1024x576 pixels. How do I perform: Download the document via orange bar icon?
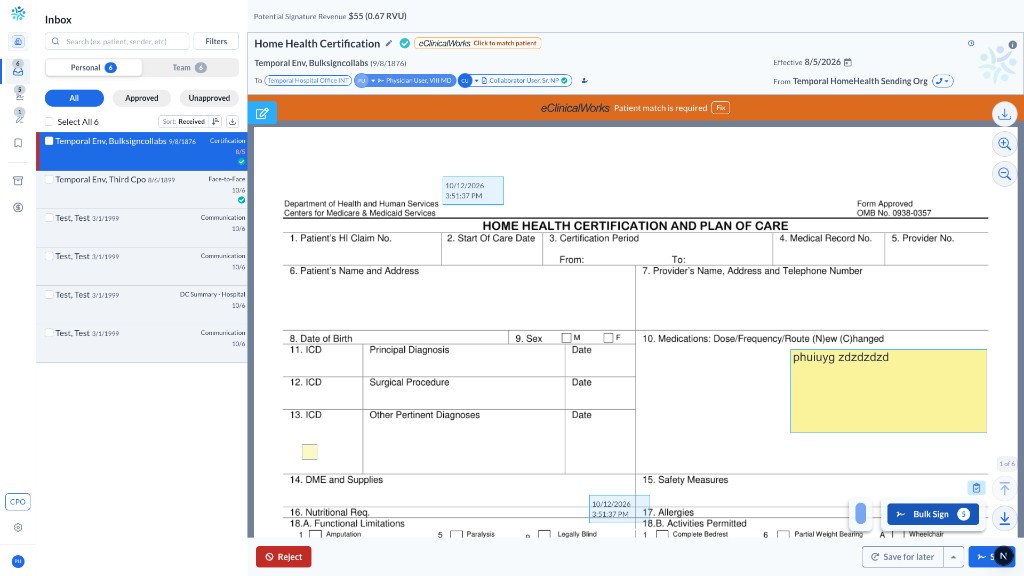click(1004, 114)
